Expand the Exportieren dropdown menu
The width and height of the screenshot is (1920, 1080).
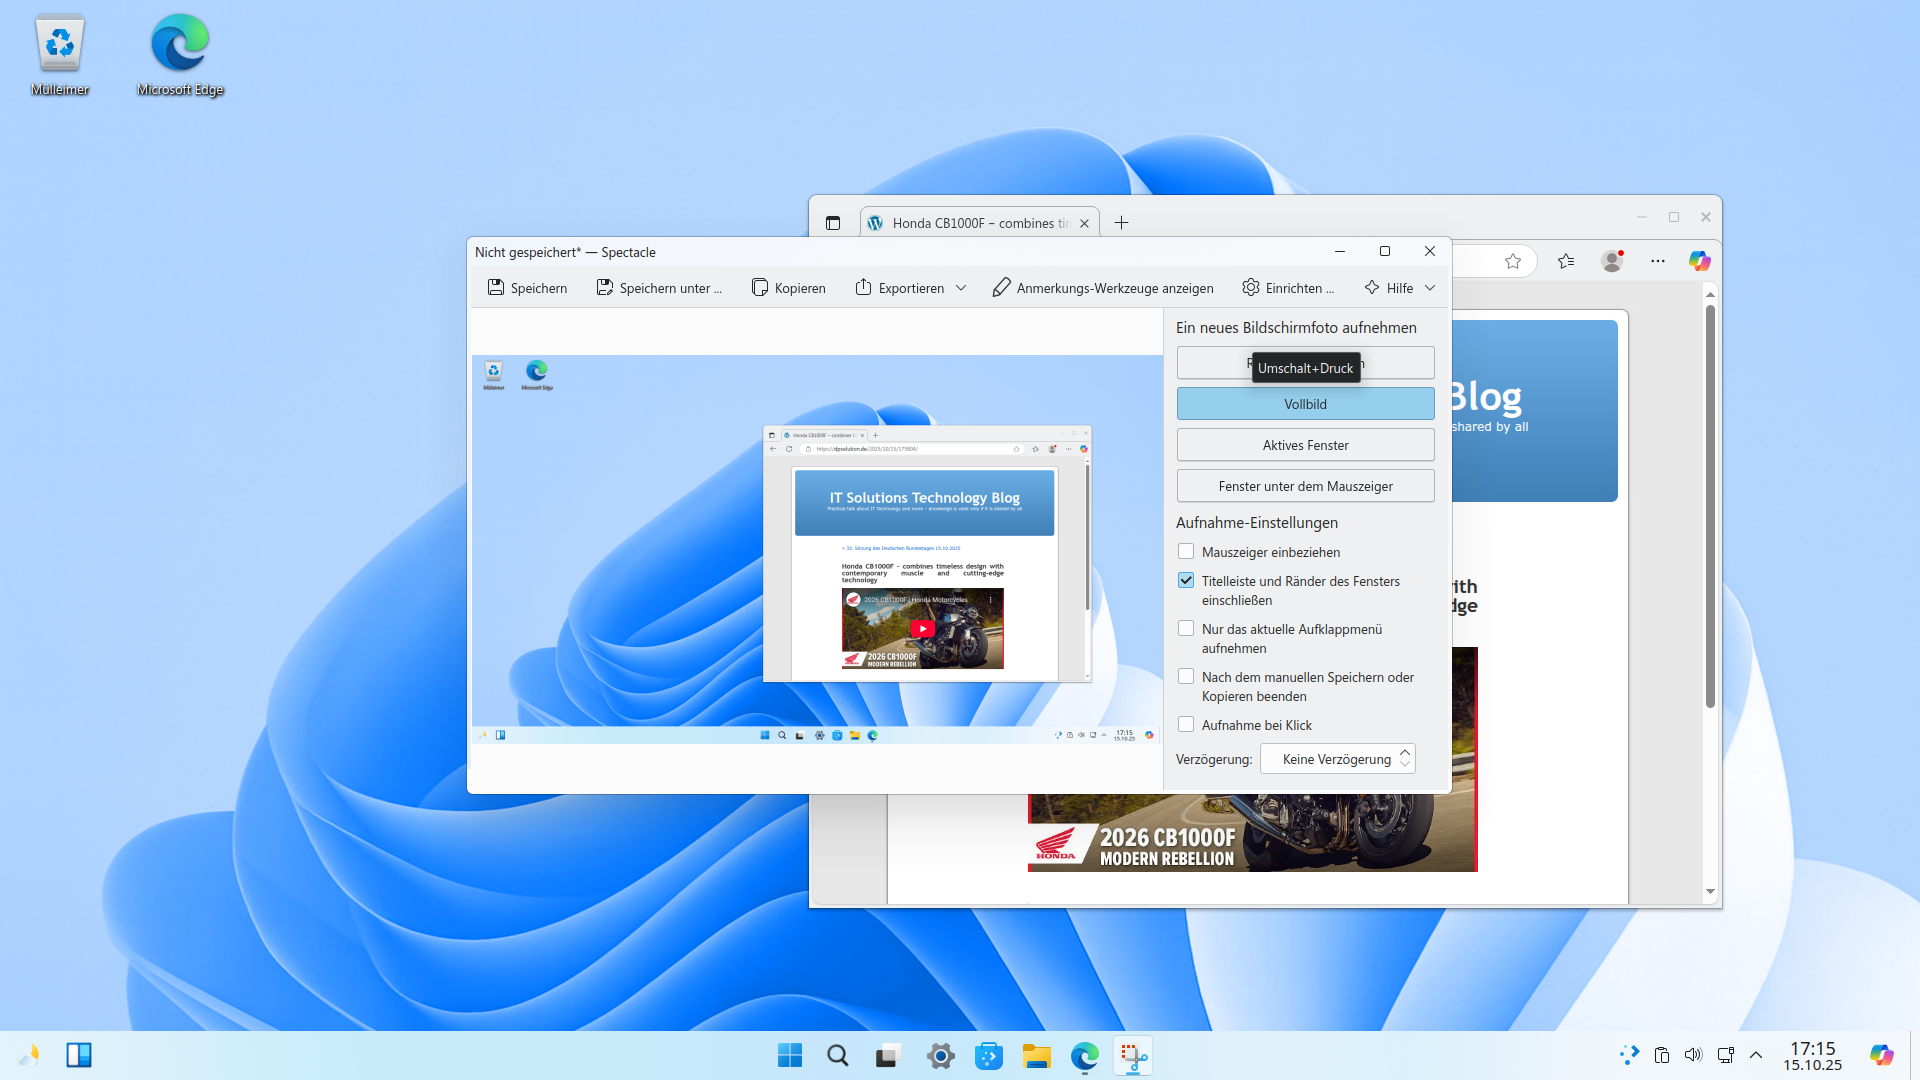pos(961,288)
